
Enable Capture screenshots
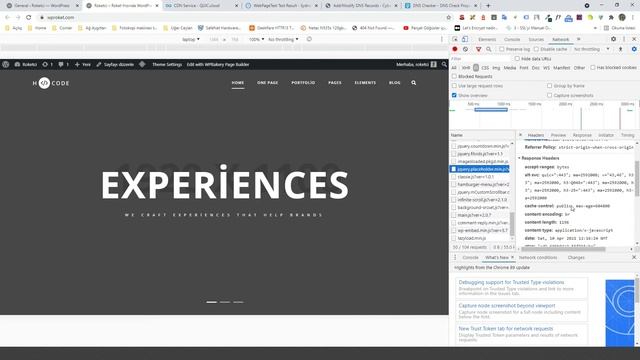click(549, 95)
